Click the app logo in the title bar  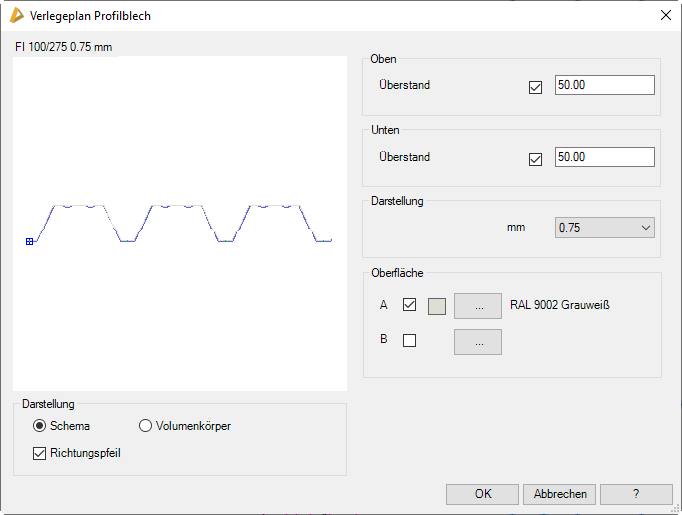[16, 16]
